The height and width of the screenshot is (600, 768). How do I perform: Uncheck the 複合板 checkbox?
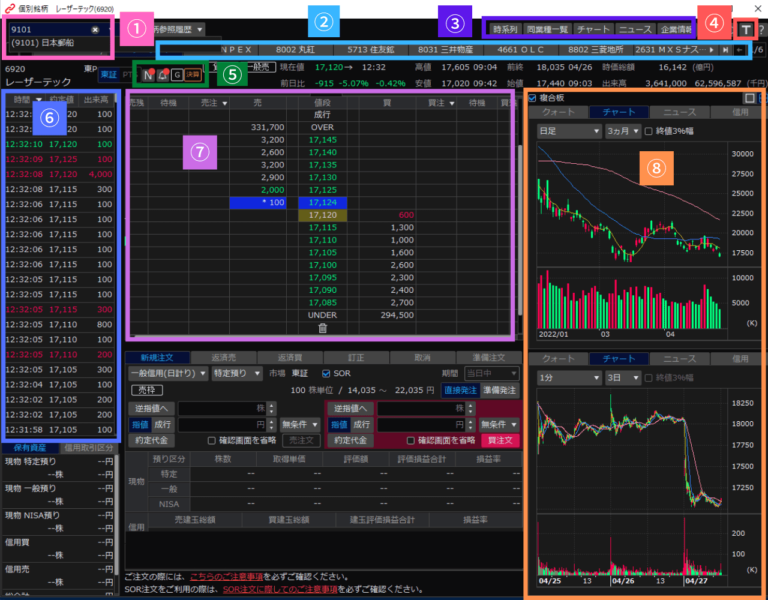(532, 98)
